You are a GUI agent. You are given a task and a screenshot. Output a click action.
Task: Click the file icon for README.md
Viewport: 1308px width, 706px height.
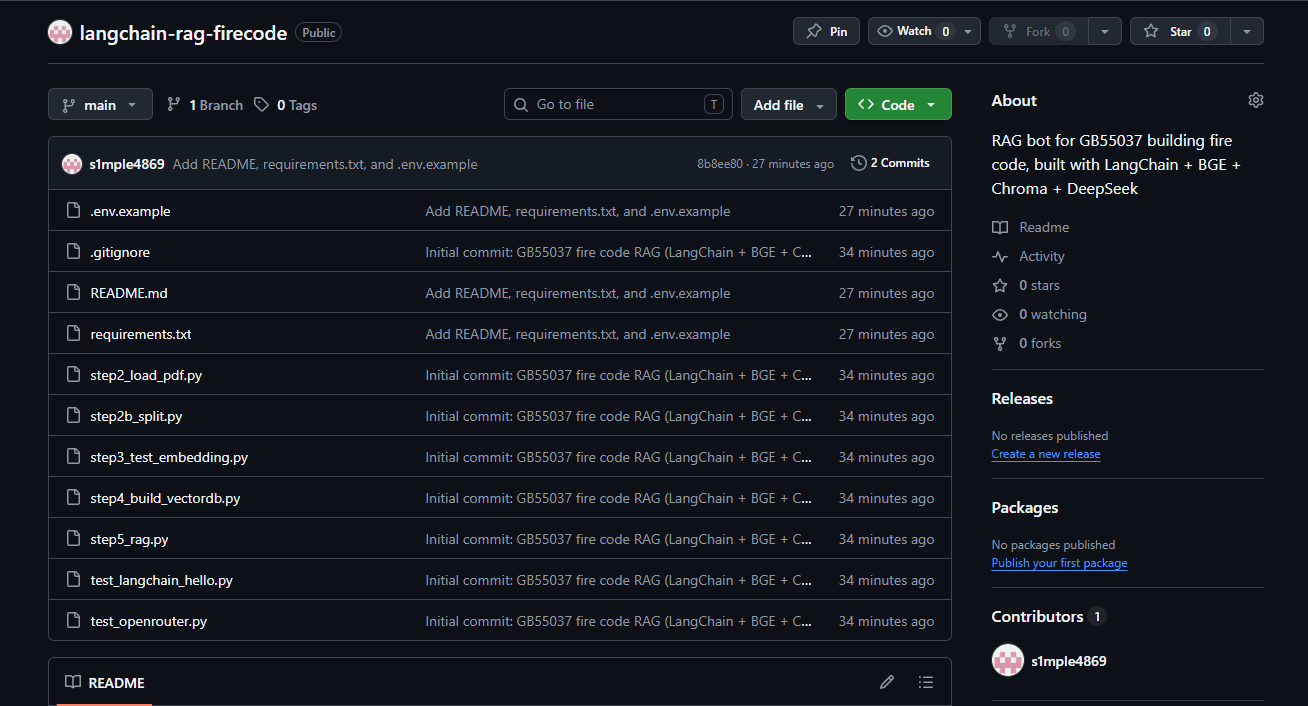73,293
